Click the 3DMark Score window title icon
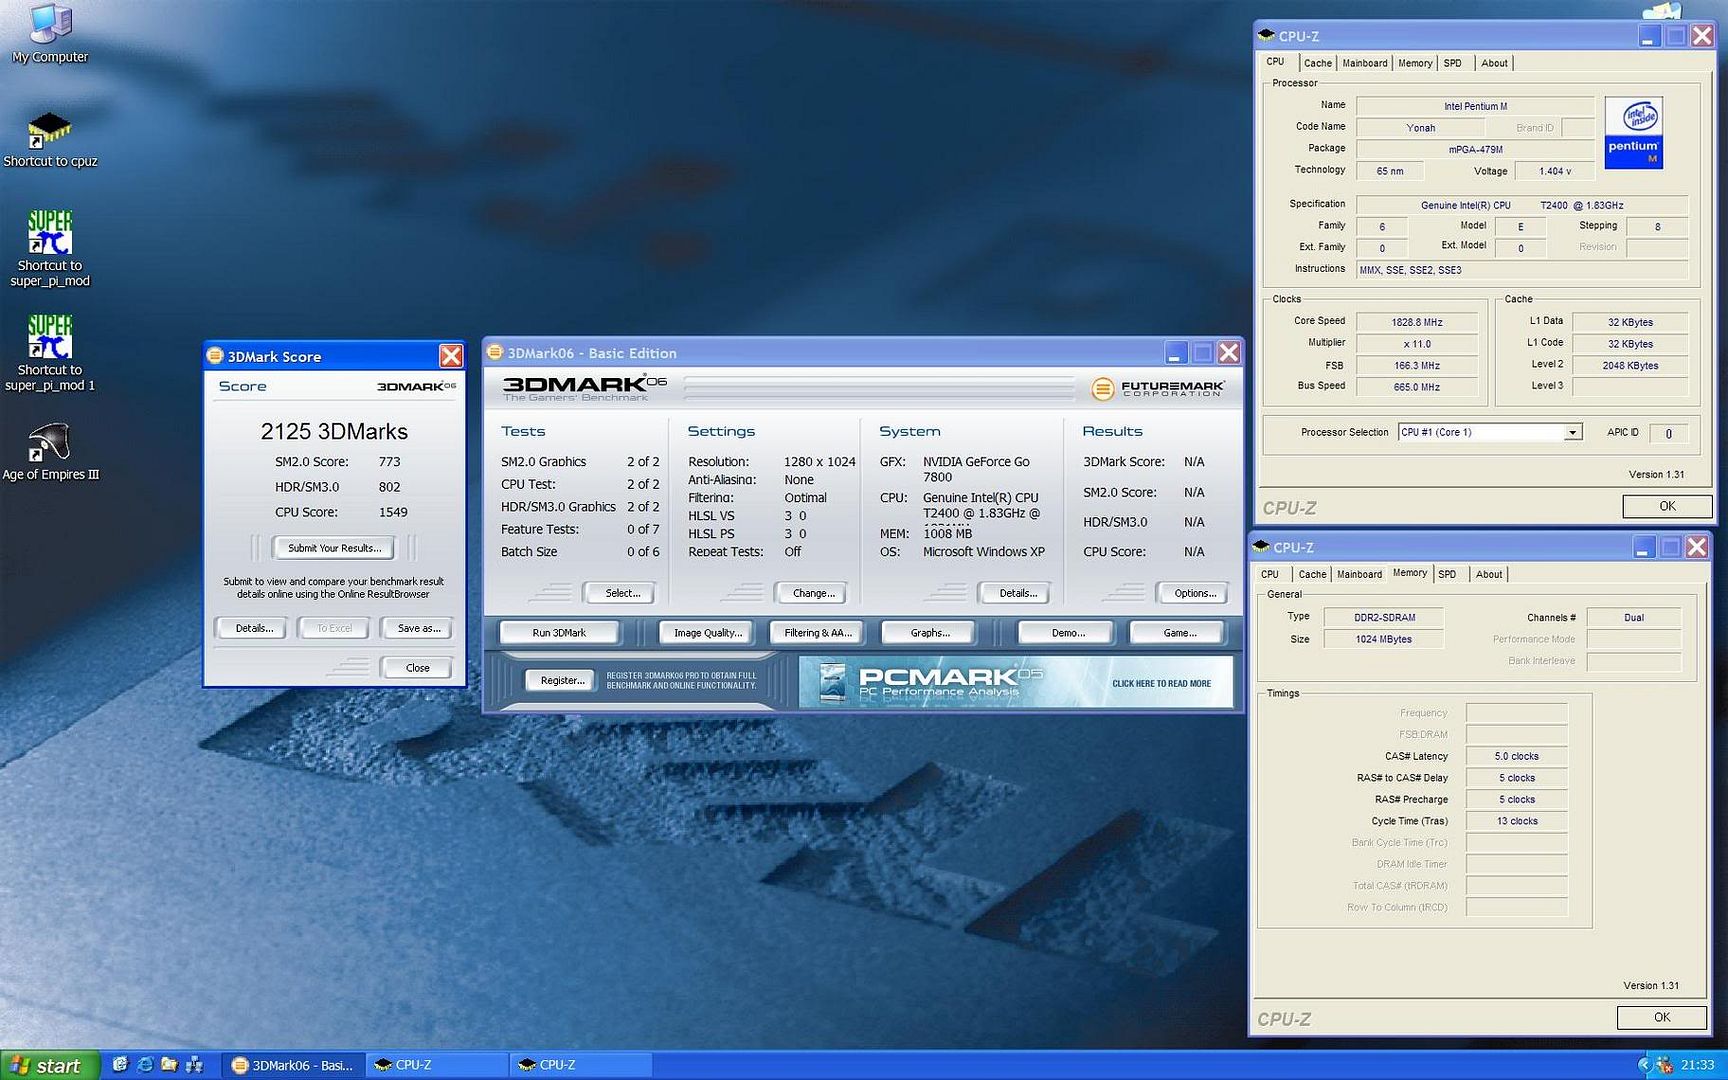1728x1080 pixels. click(x=214, y=356)
